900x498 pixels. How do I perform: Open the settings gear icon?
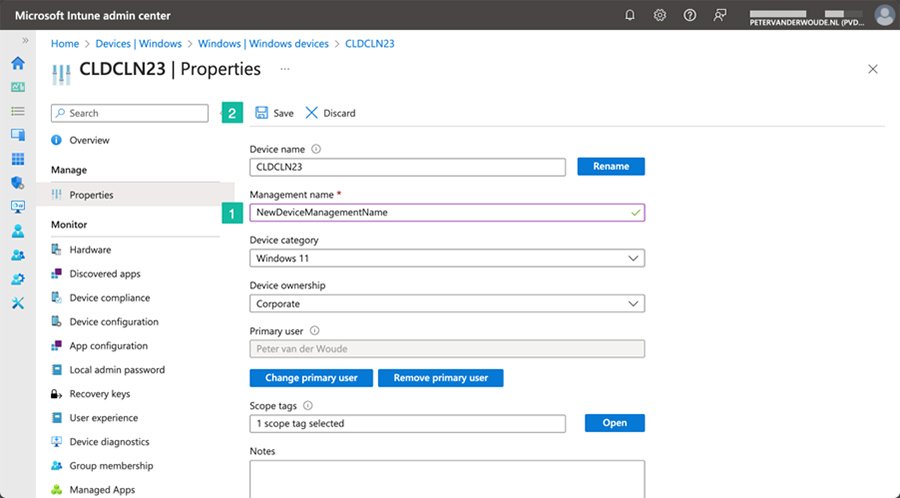pos(660,15)
